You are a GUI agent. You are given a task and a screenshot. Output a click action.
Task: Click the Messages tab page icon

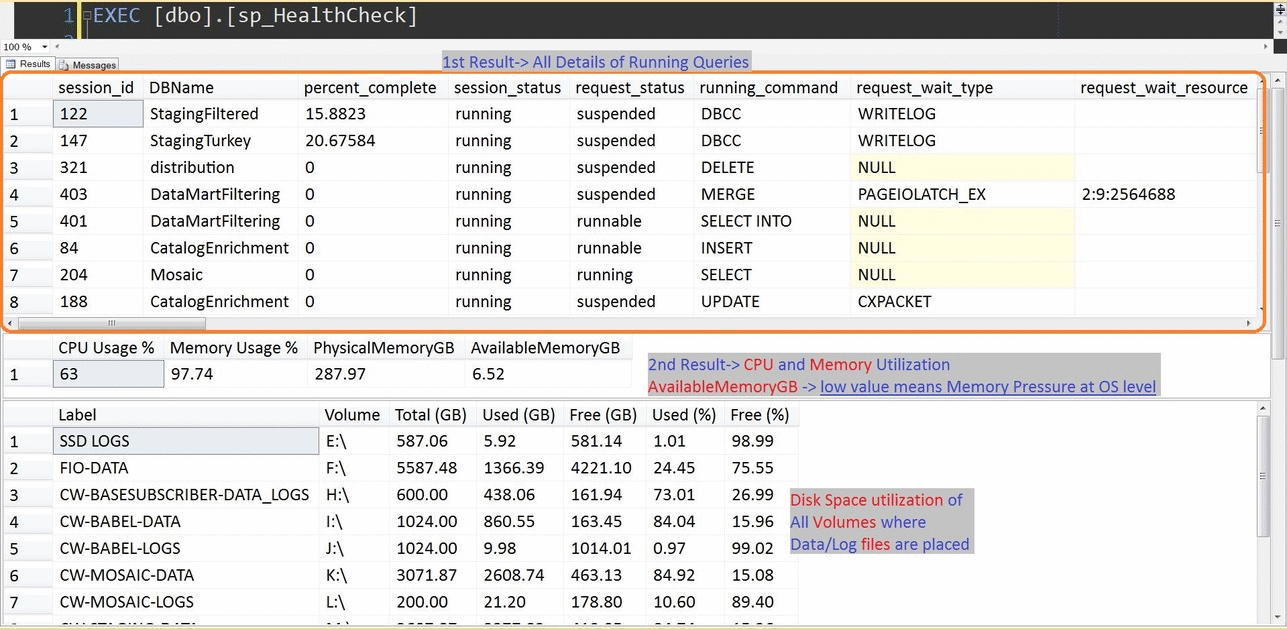pos(65,65)
